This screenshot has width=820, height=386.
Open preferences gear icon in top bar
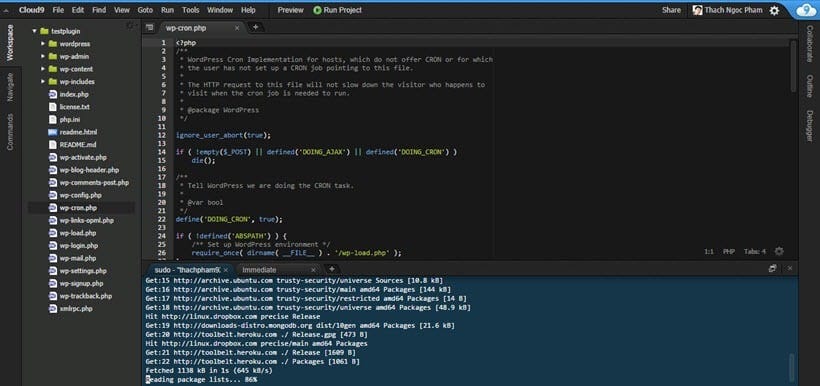(x=775, y=10)
